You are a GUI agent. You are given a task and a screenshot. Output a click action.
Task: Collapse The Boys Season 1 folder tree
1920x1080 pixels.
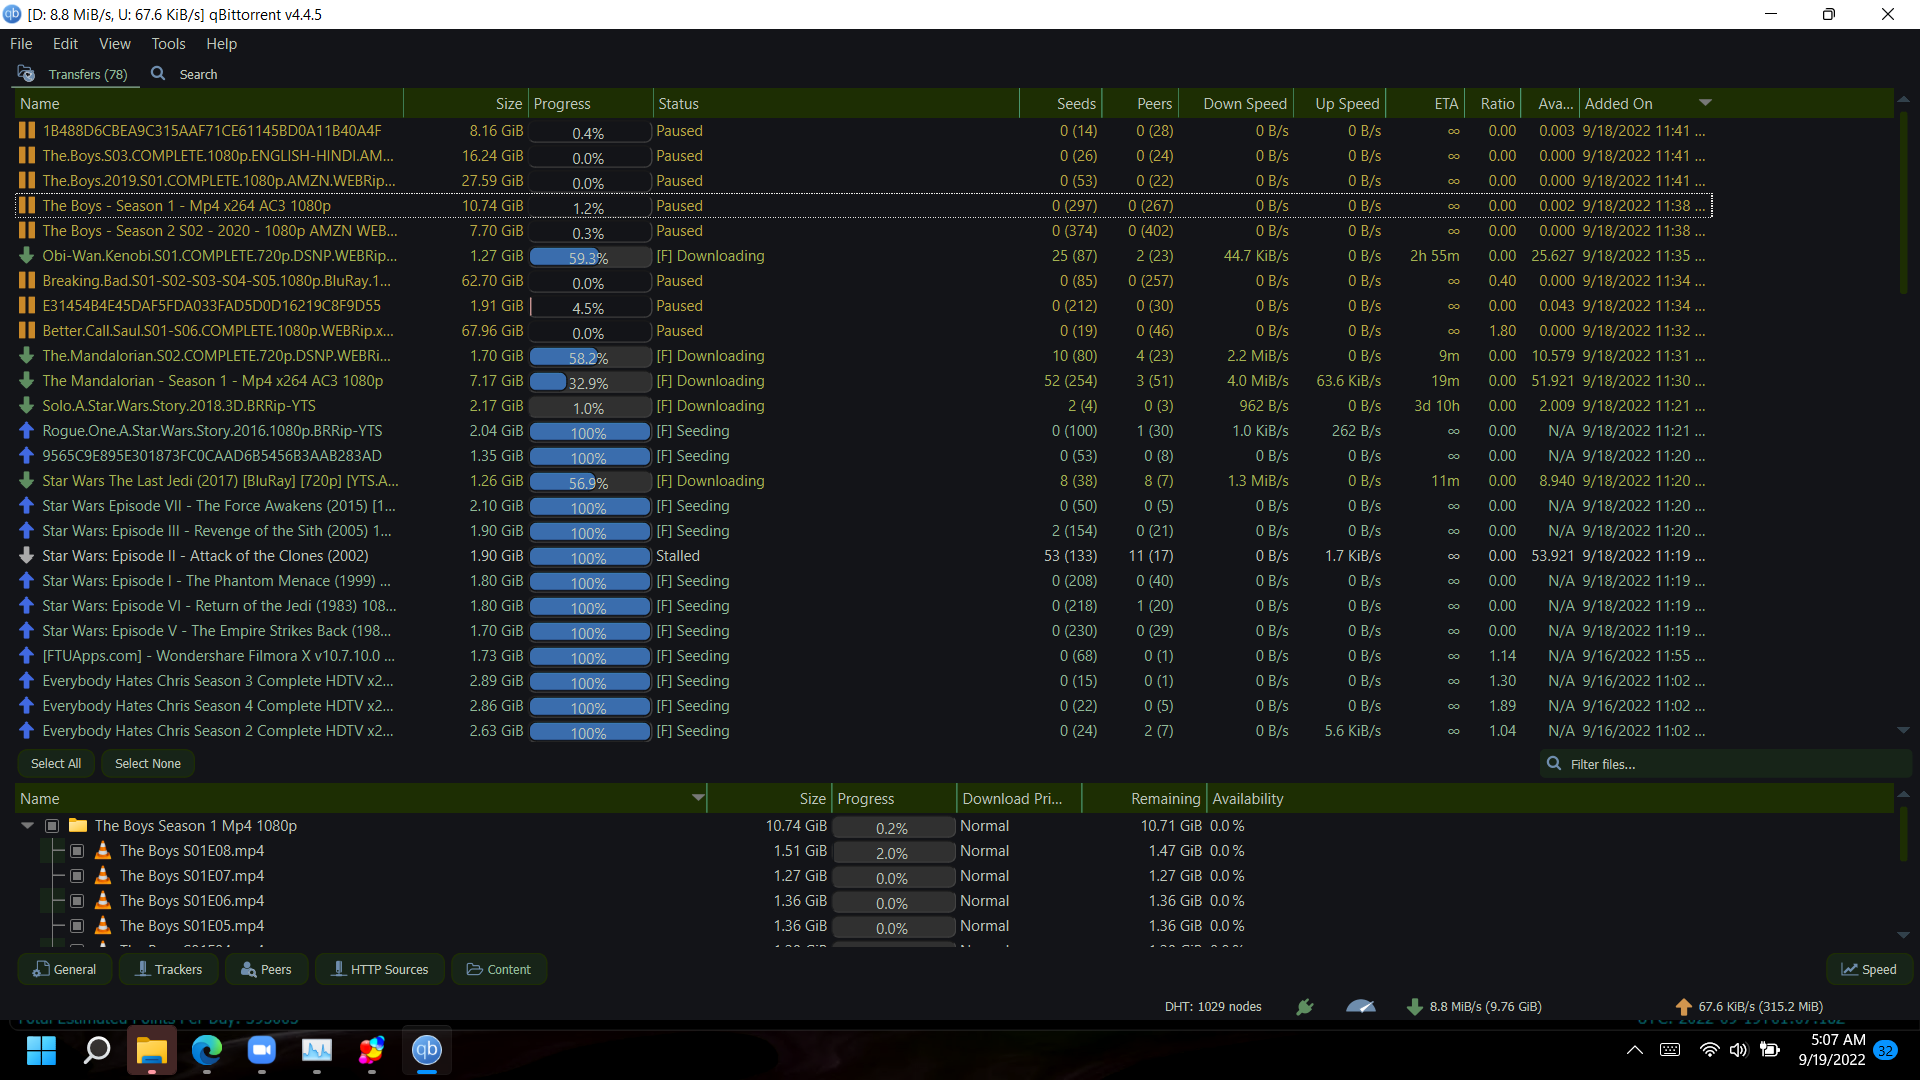28,826
